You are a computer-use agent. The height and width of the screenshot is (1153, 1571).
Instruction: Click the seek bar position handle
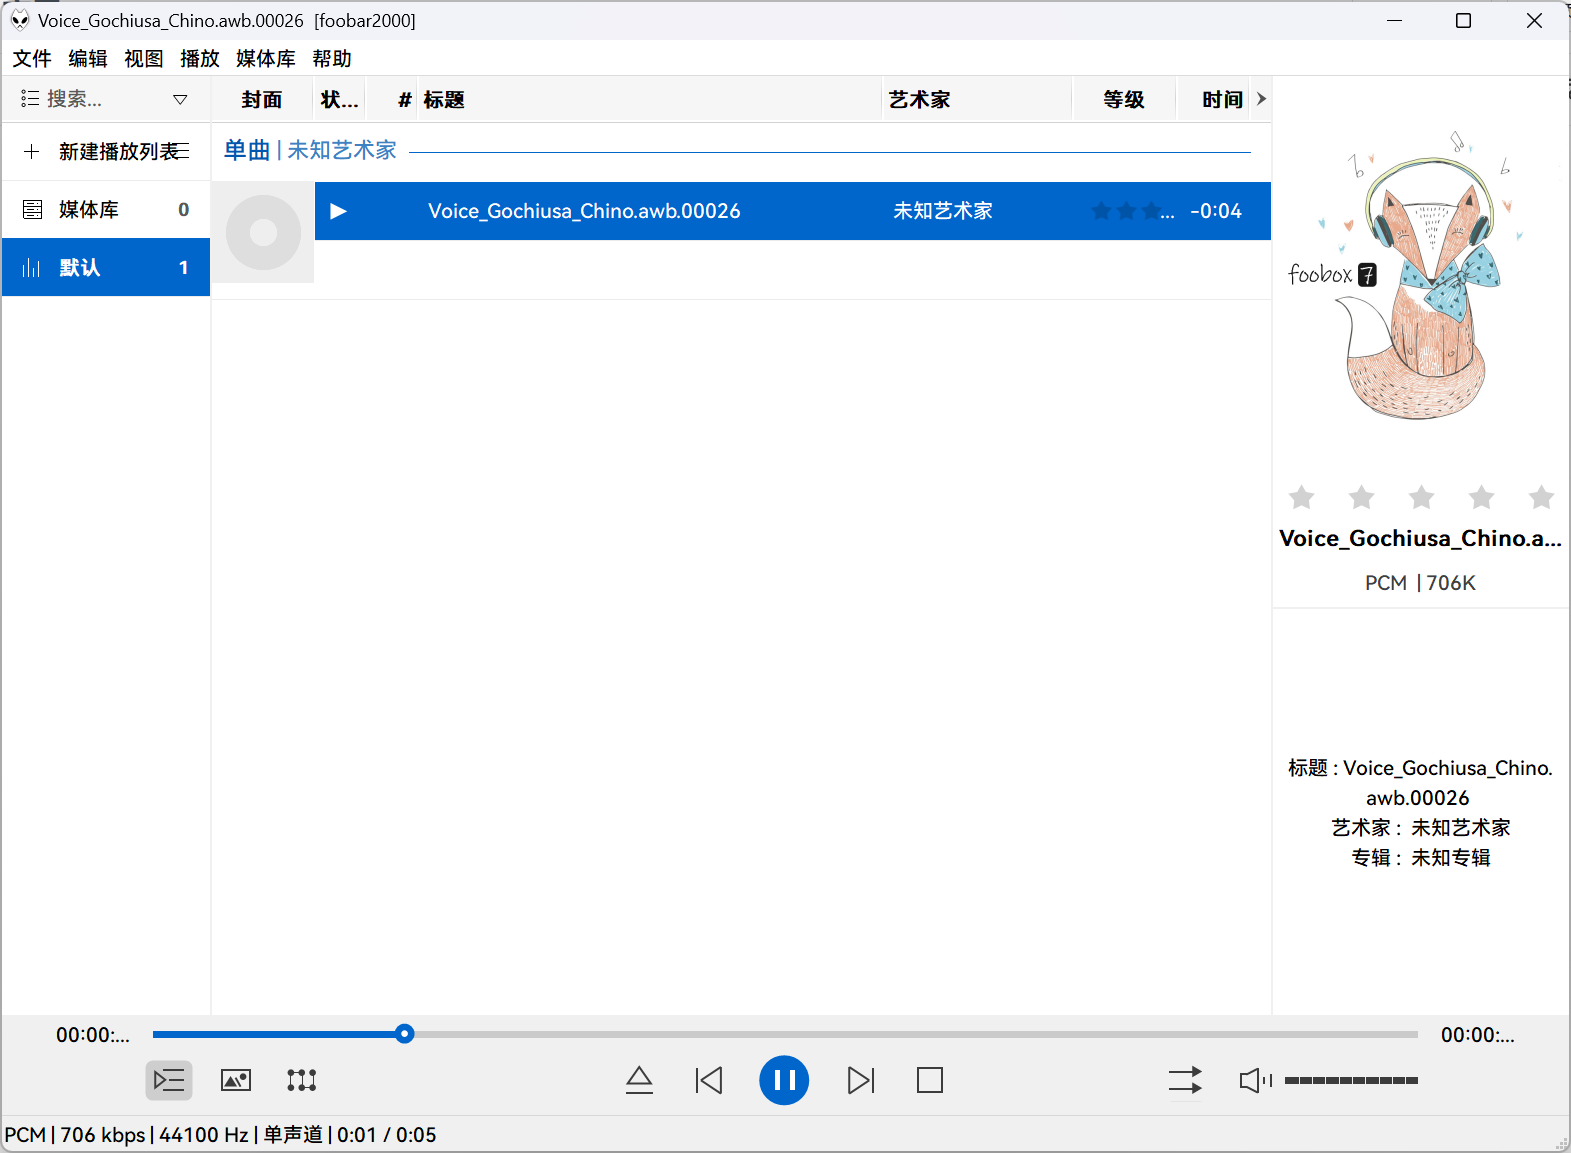point(404,1034)
